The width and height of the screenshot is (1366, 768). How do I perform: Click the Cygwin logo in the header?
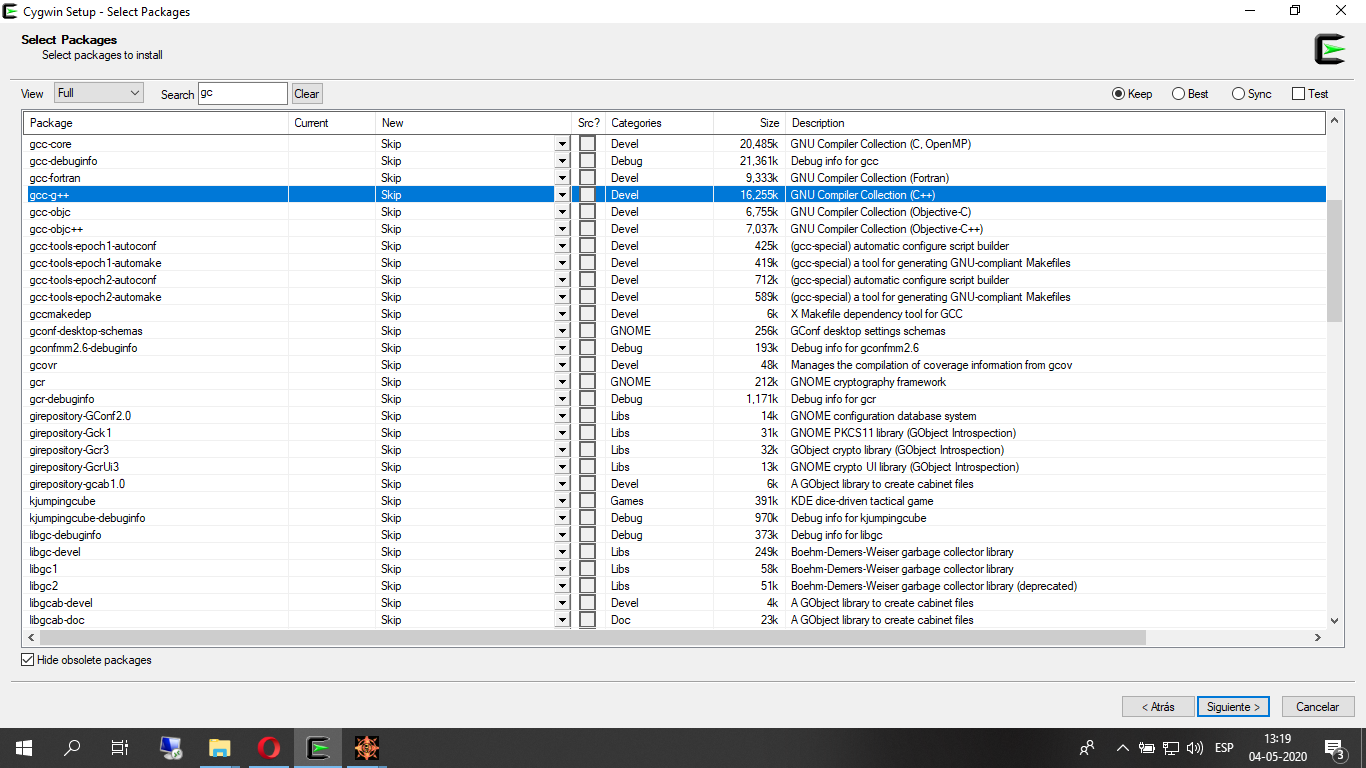pyautogui.click(x=1330, y=49)
